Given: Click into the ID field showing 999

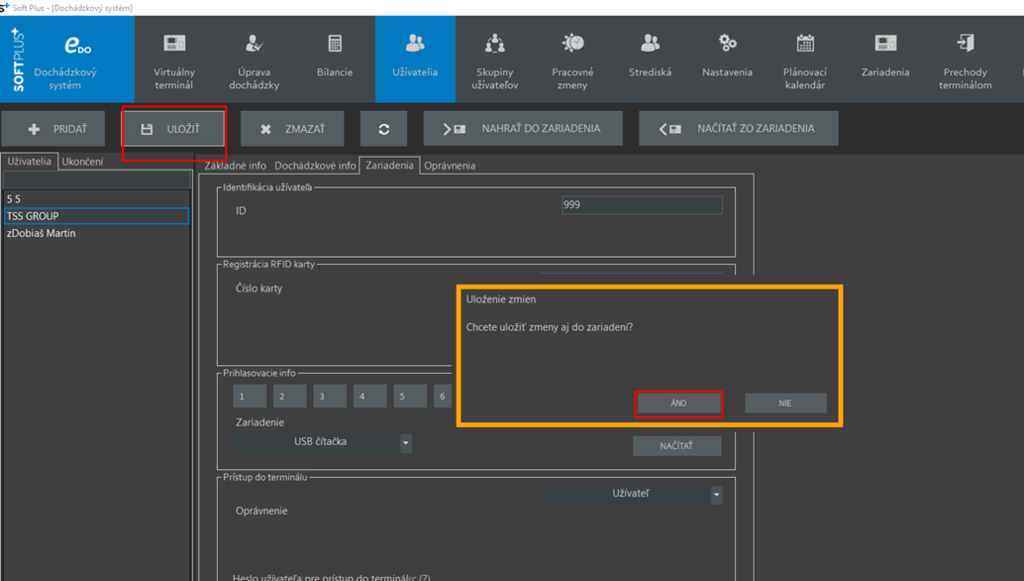Looking at the screenshot, I should pos(641,205).
